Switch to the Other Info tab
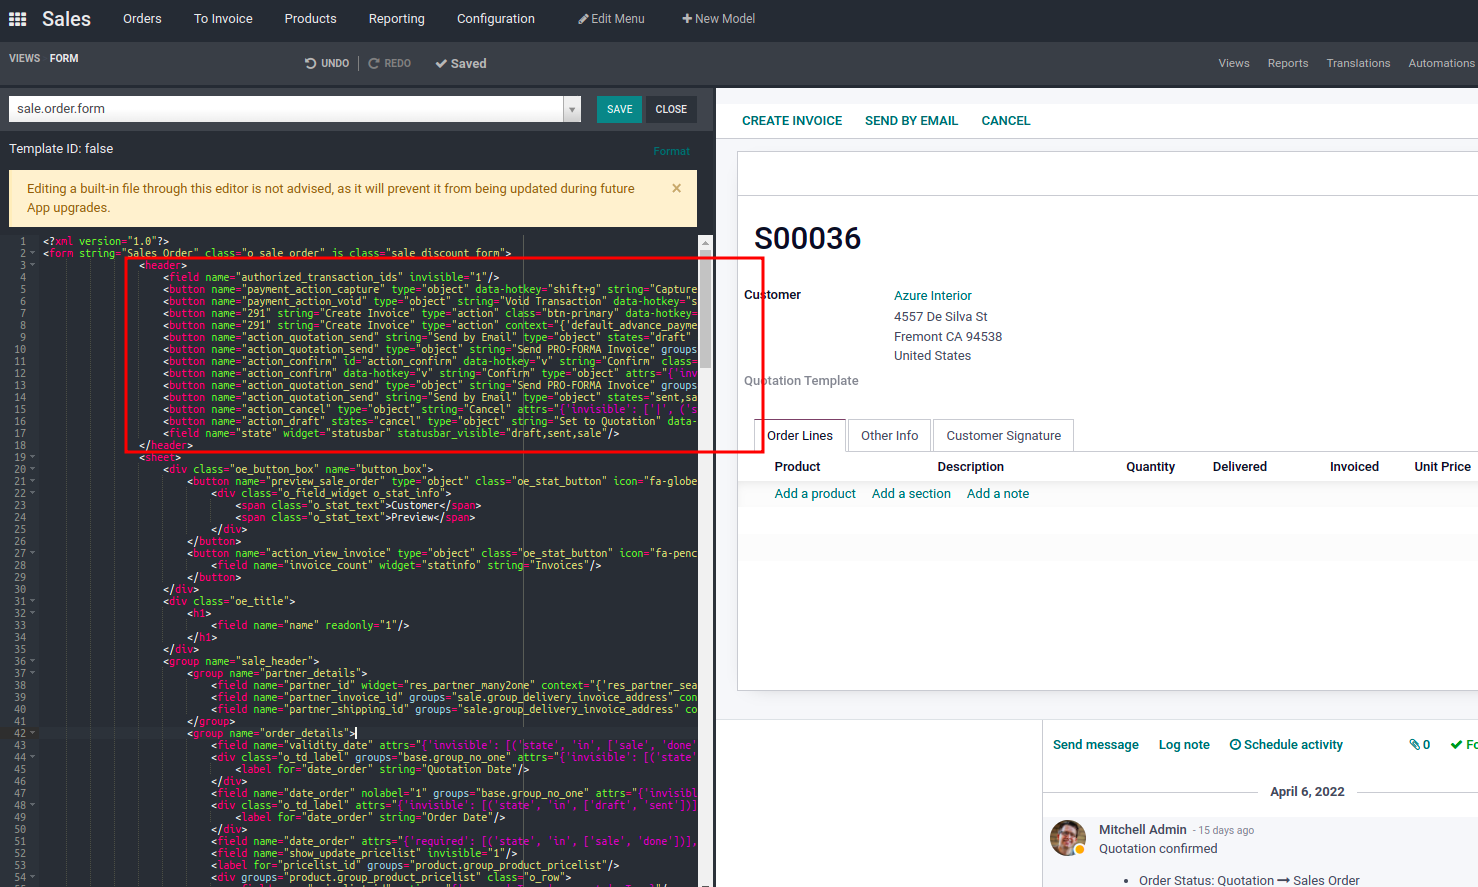This screenshot has width=1478, height=887. pos(889,436)
